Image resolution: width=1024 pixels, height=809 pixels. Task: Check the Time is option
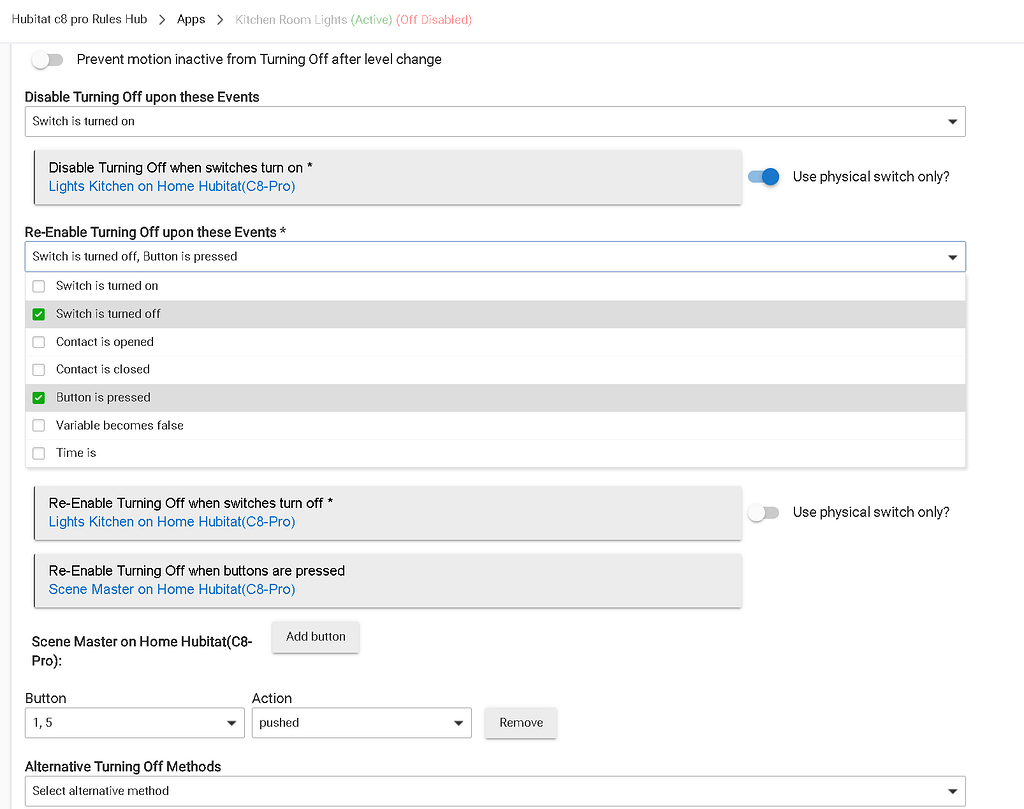39,454
